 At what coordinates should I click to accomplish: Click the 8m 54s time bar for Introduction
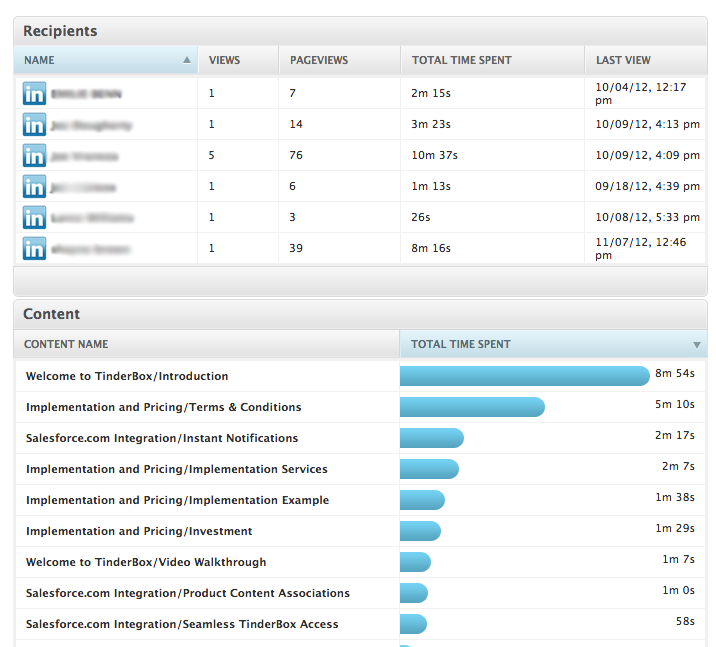(x=524, y=376)
